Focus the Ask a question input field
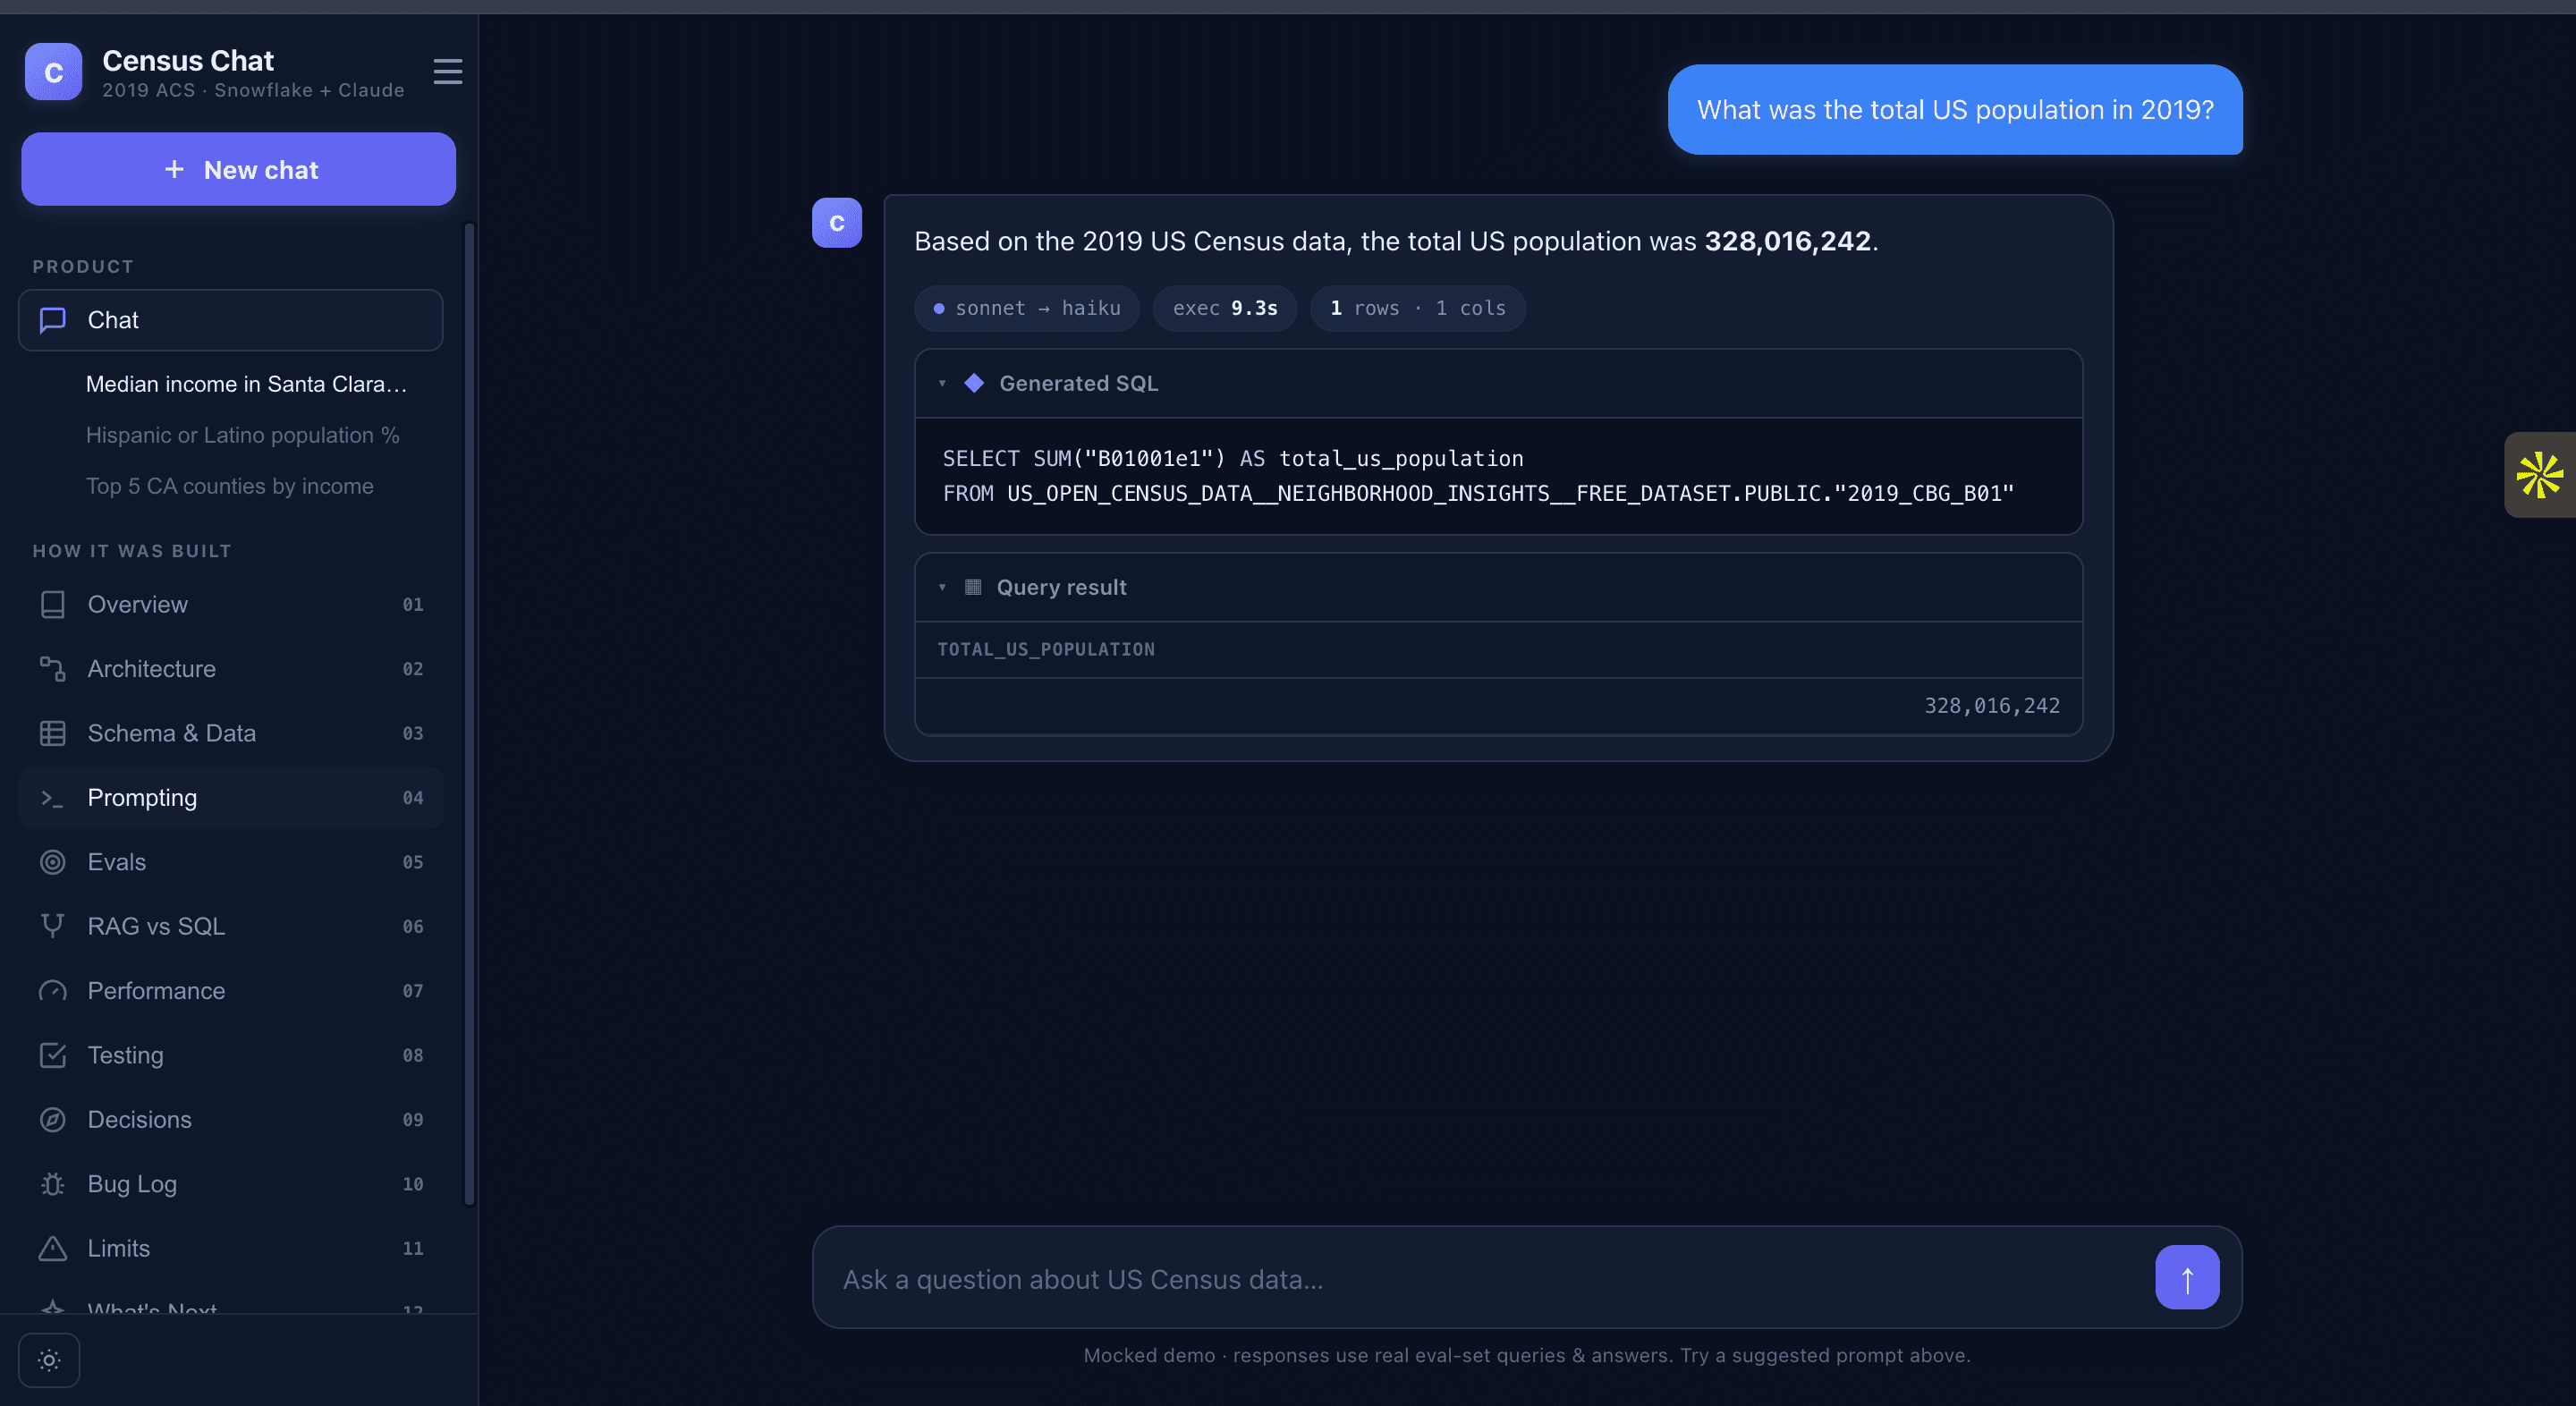Viewport: 2576px width, 1406px height. pyautogui.click(x=1490, y=1279)
